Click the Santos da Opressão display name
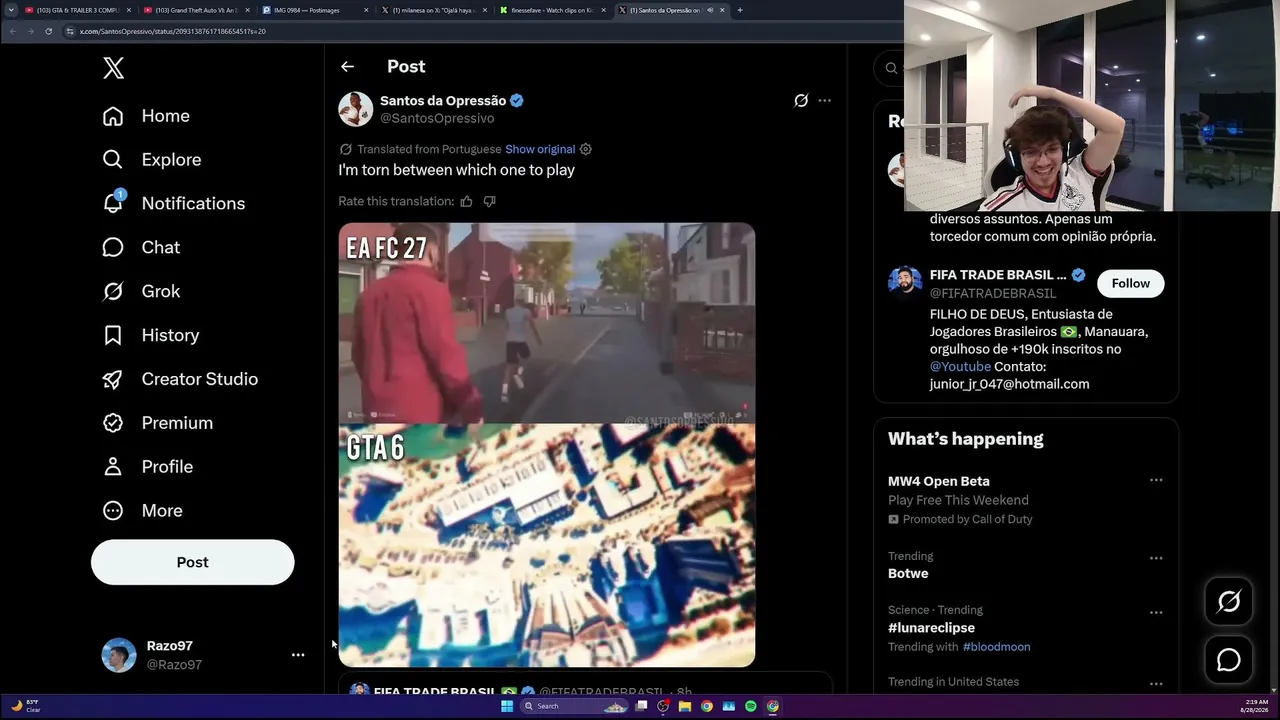Image resolution: width=1280 pixels, height=720 pixels. [443, 100]
